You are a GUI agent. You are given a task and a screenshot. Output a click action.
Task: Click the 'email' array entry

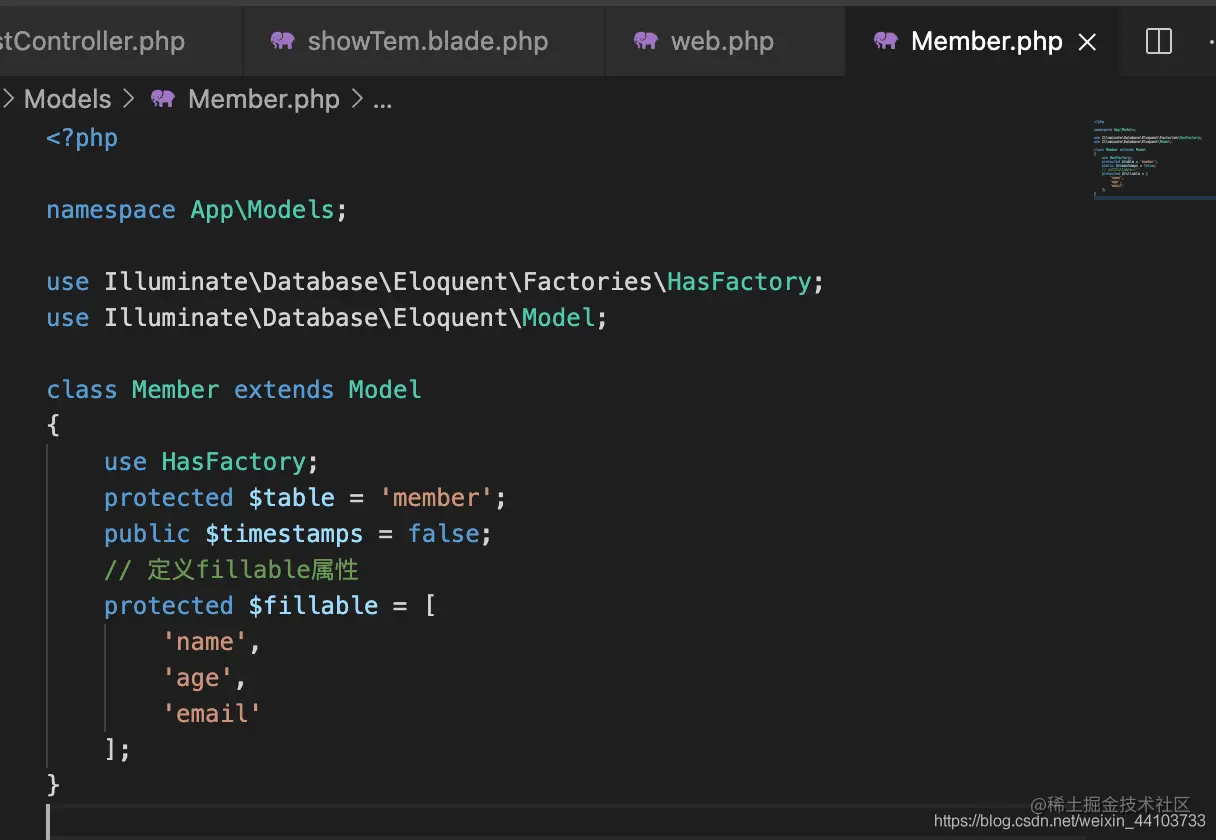(211, 714)
